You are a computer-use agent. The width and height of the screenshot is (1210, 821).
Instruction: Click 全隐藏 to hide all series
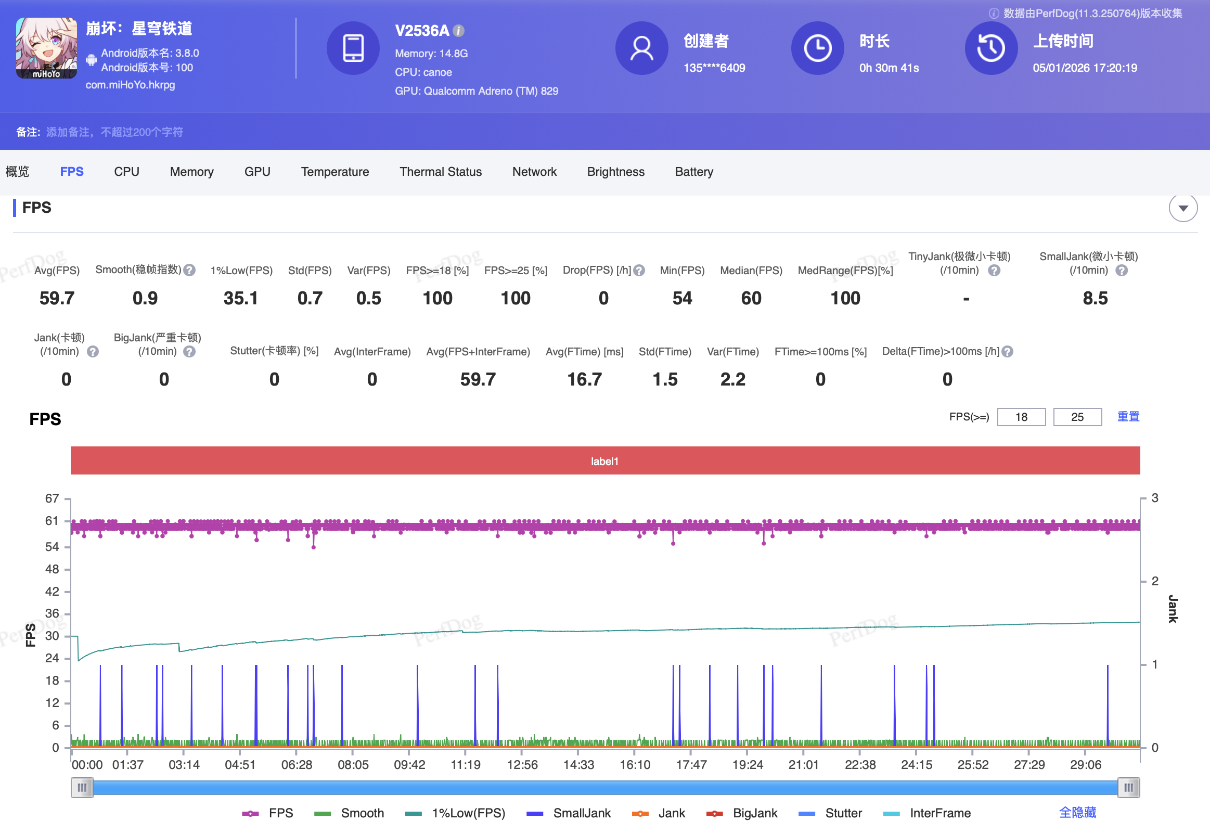1078,813
